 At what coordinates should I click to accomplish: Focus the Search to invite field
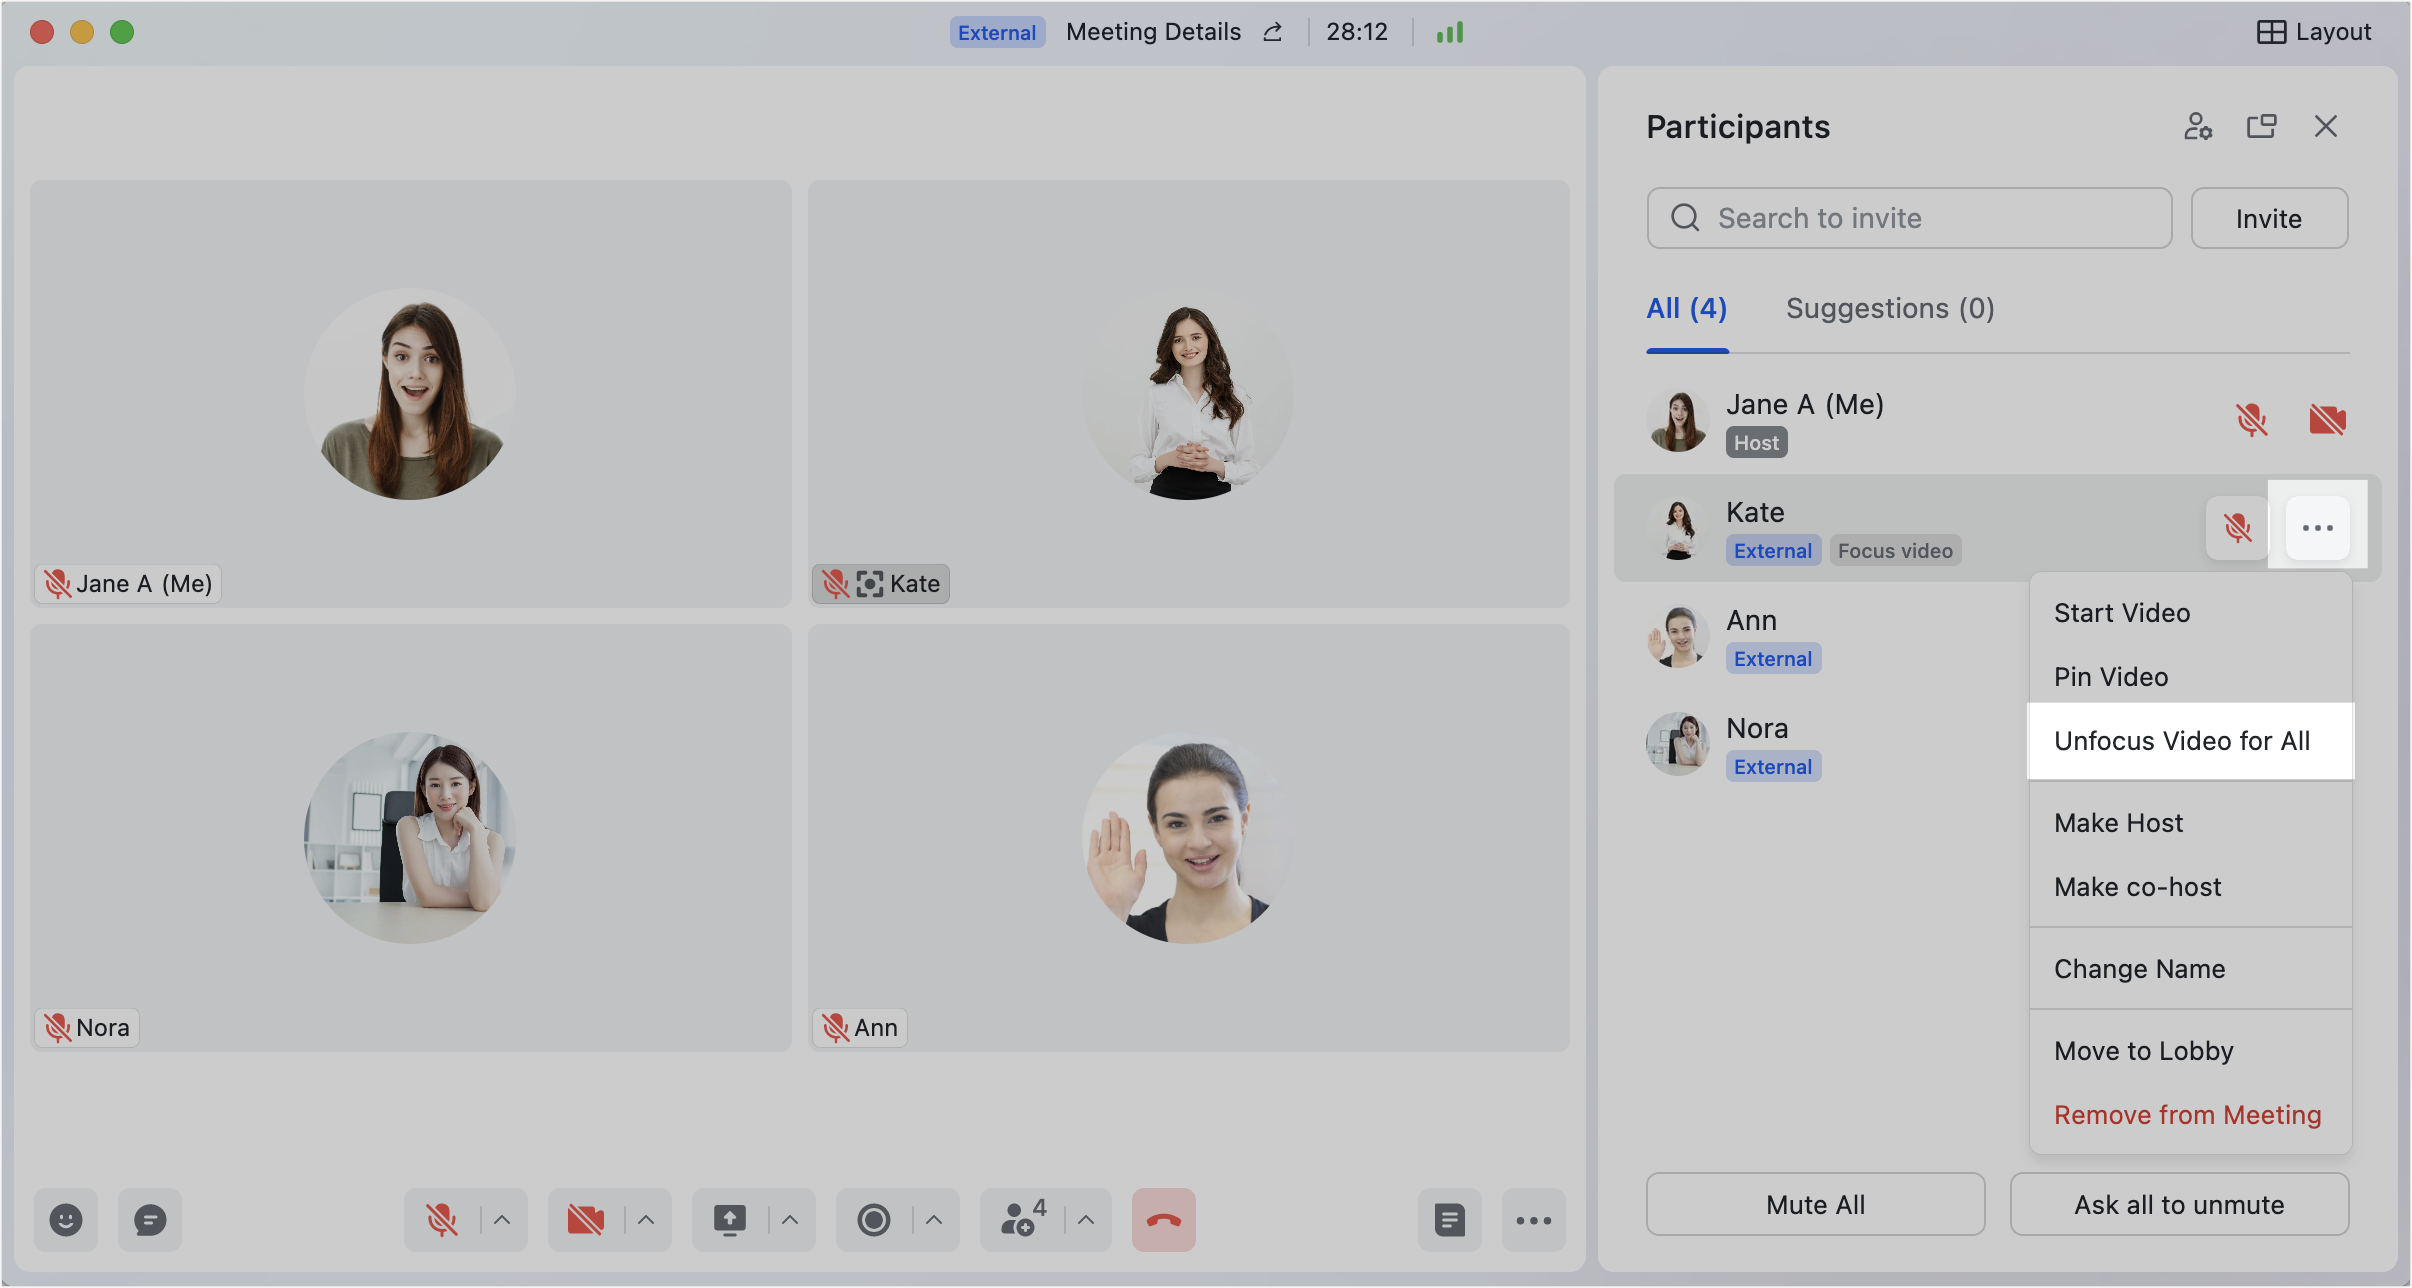[1909, 218]
